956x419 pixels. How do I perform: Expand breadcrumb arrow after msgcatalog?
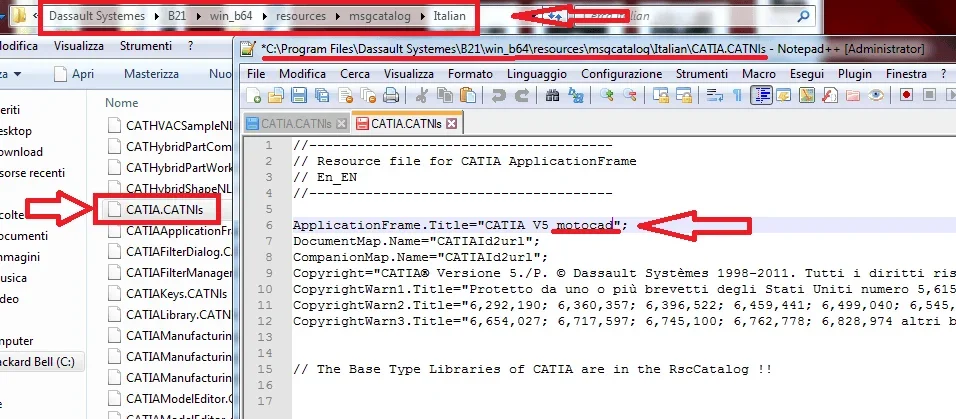tap(423, 17)
